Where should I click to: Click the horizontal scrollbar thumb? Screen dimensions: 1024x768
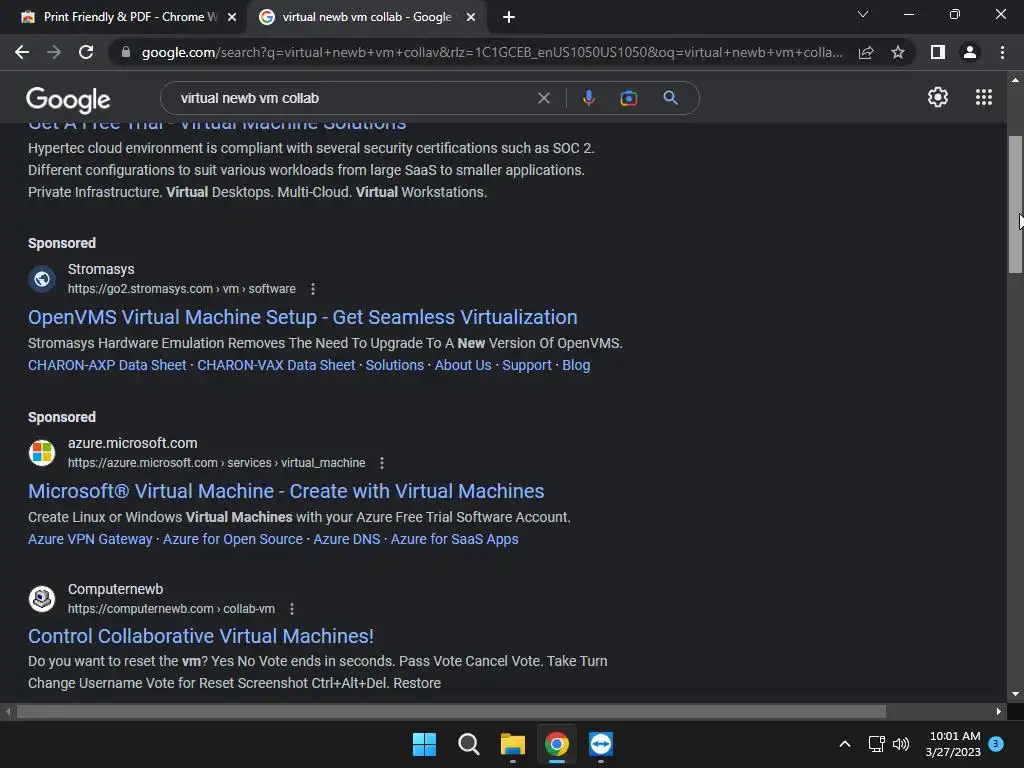(451, 711)
